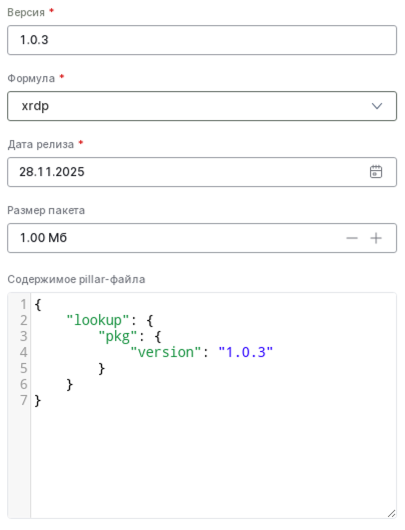The height and width of the screenshot is (530, 405).
Task: Open the Формула dropdown showing xrdp
Action: [202, 106]
